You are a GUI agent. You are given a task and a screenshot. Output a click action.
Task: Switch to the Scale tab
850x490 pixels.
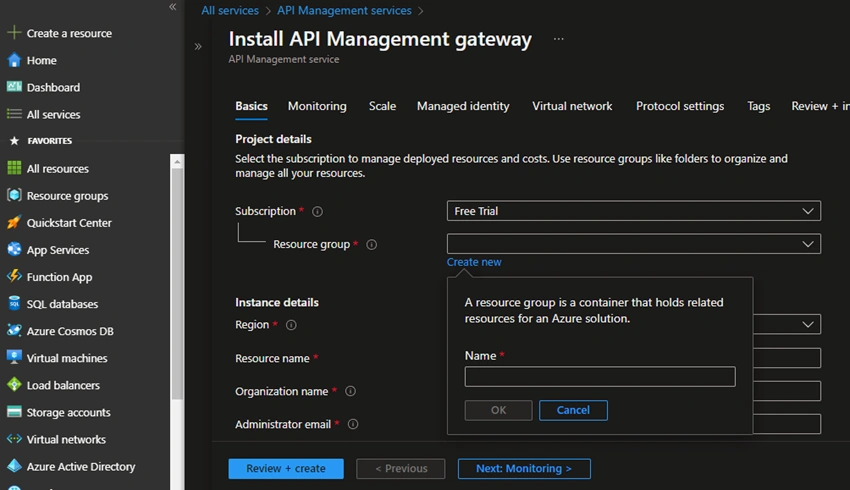tap(382, 106)
